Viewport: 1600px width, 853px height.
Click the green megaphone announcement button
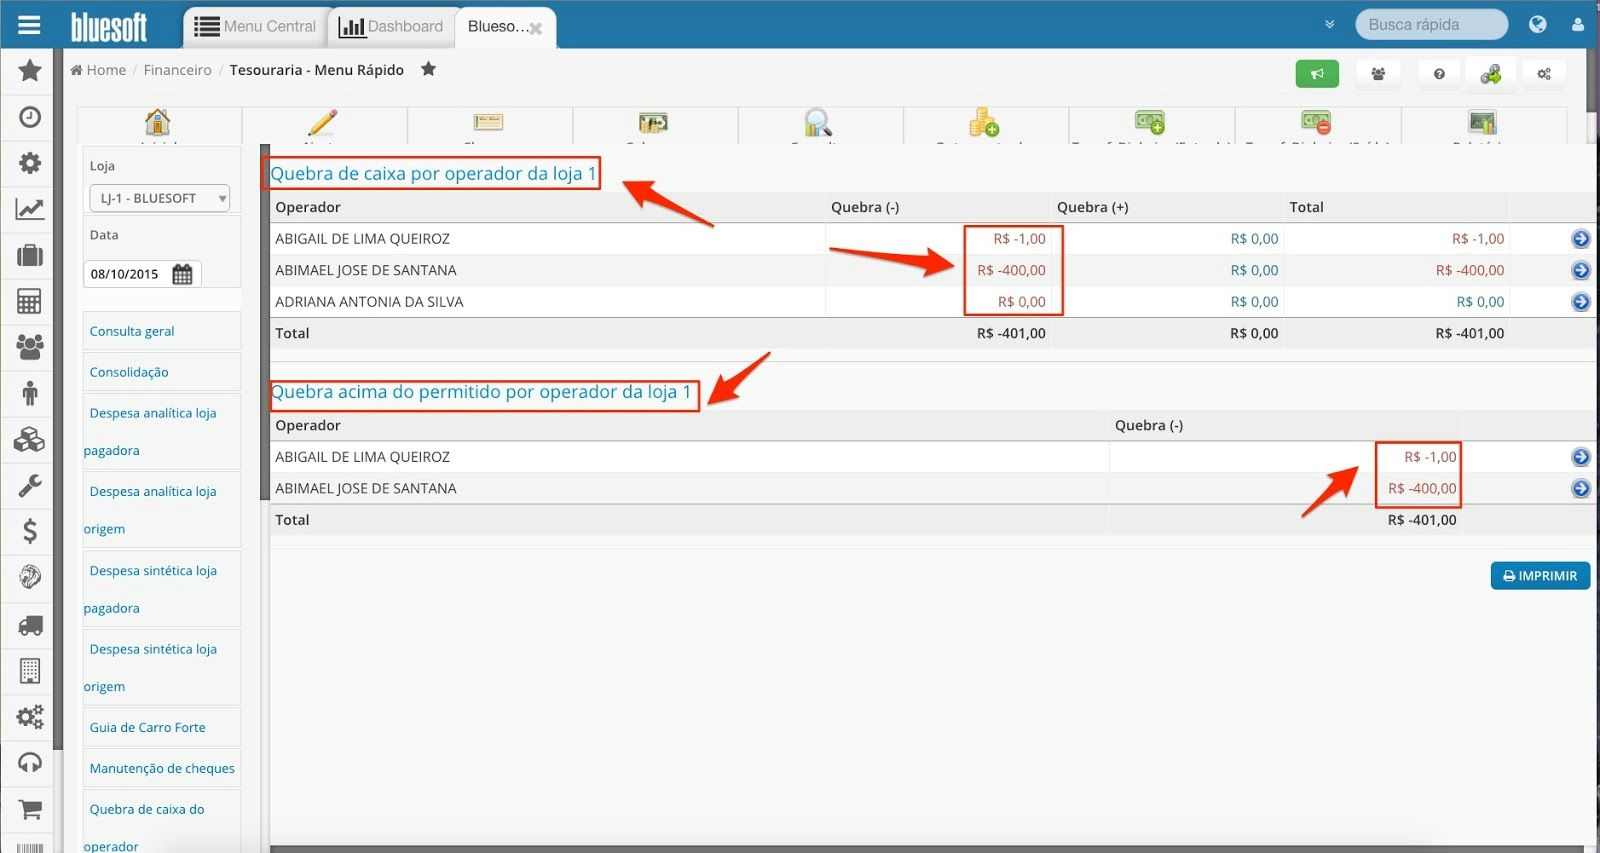1317,74
